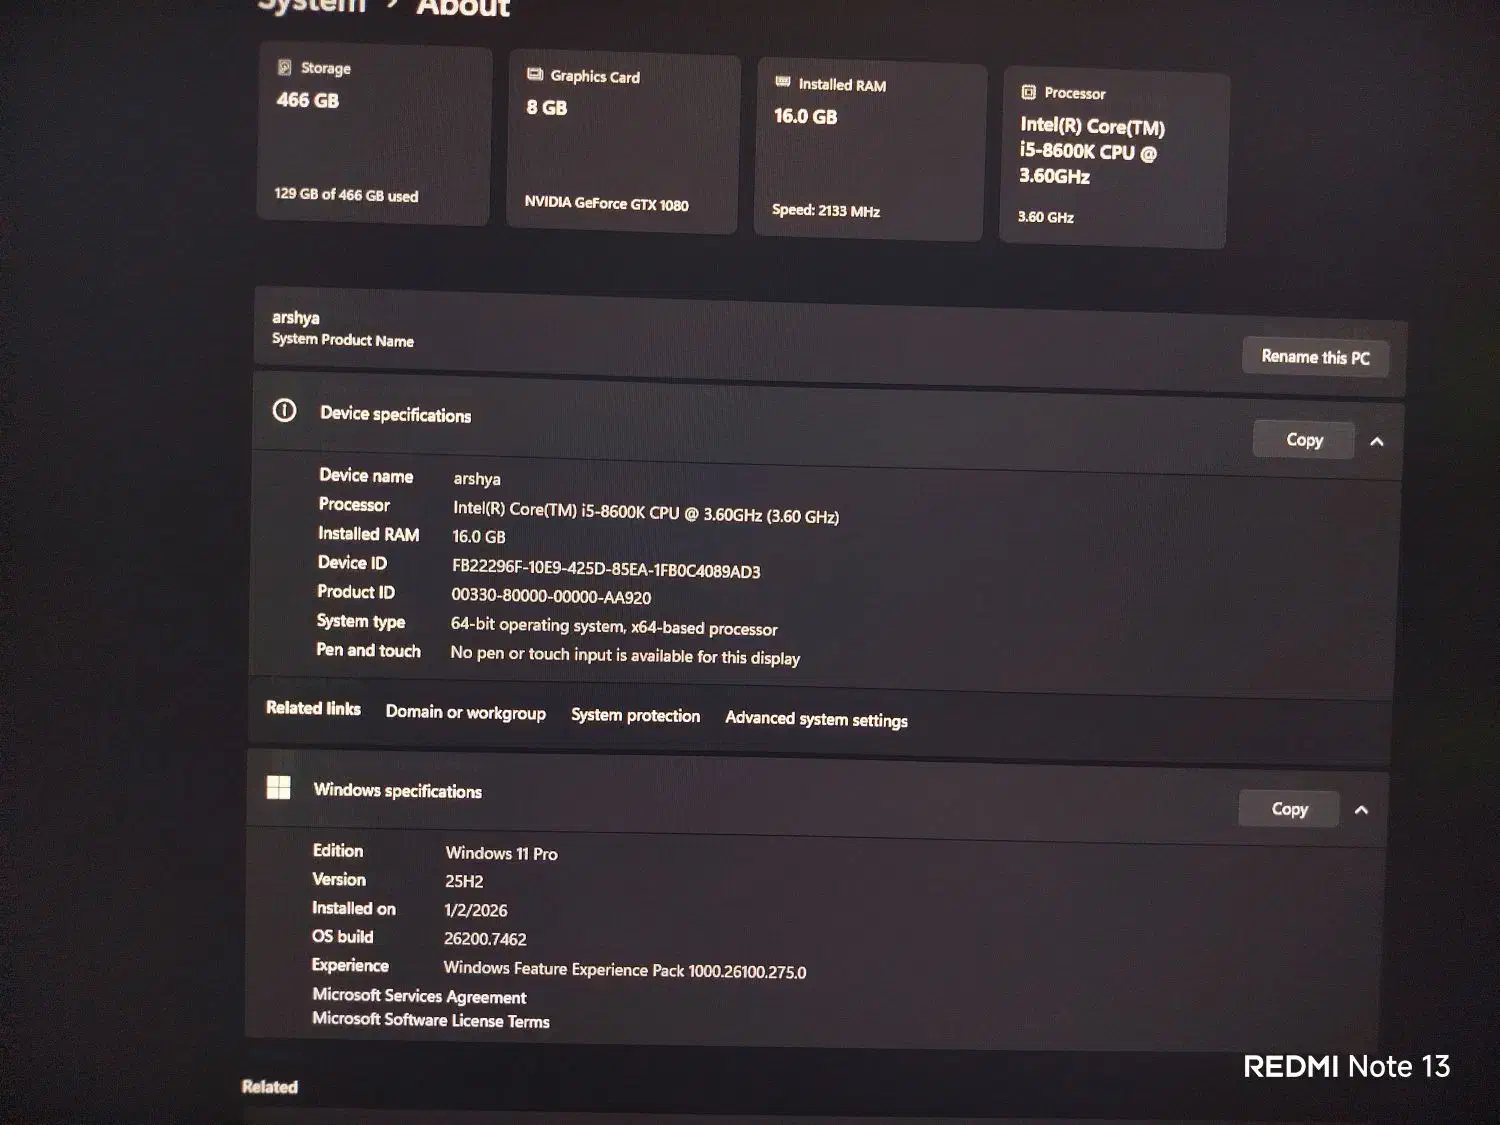The image size is (1500, 1125).
Task: Open Domain or workgroup link
Action: point(466,713)
